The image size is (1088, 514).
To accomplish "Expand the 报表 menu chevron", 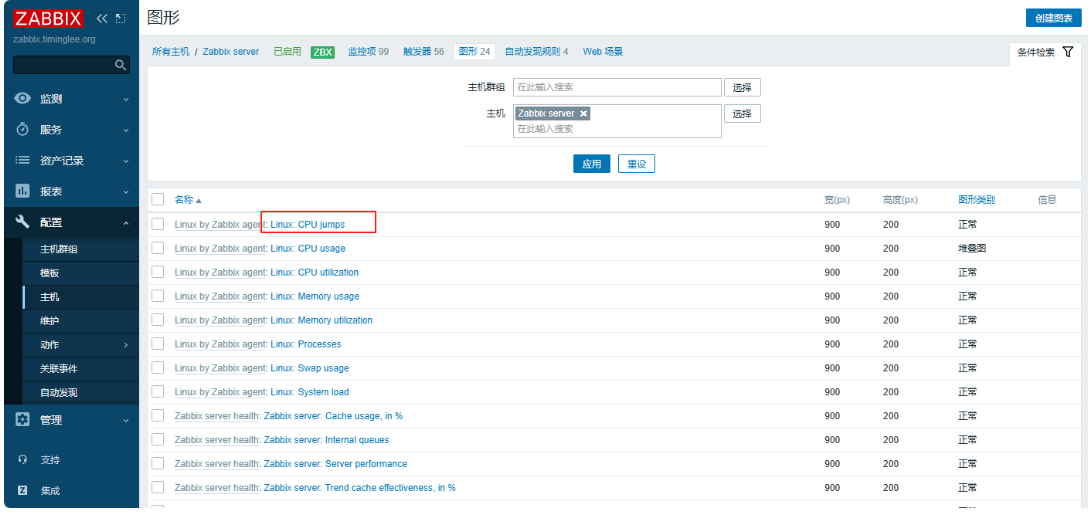I will [126, 191].
